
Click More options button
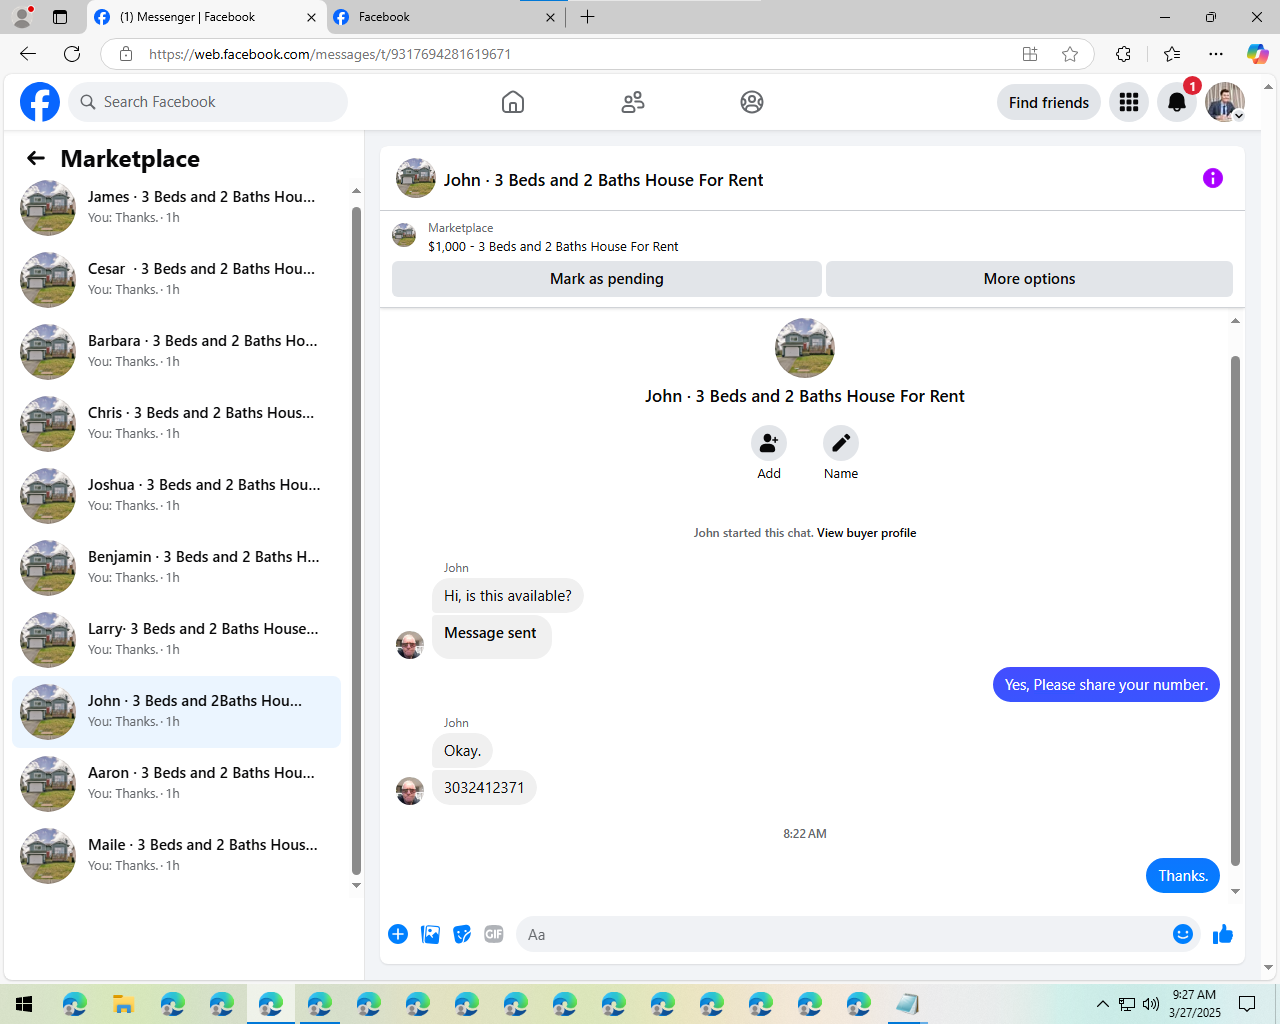1029,279
